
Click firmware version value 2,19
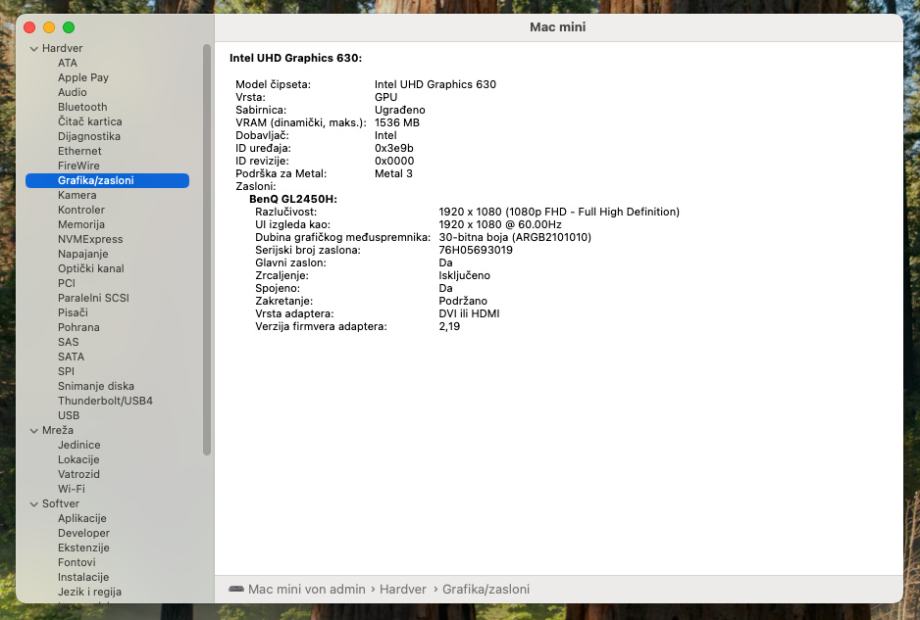pos(449,326)
